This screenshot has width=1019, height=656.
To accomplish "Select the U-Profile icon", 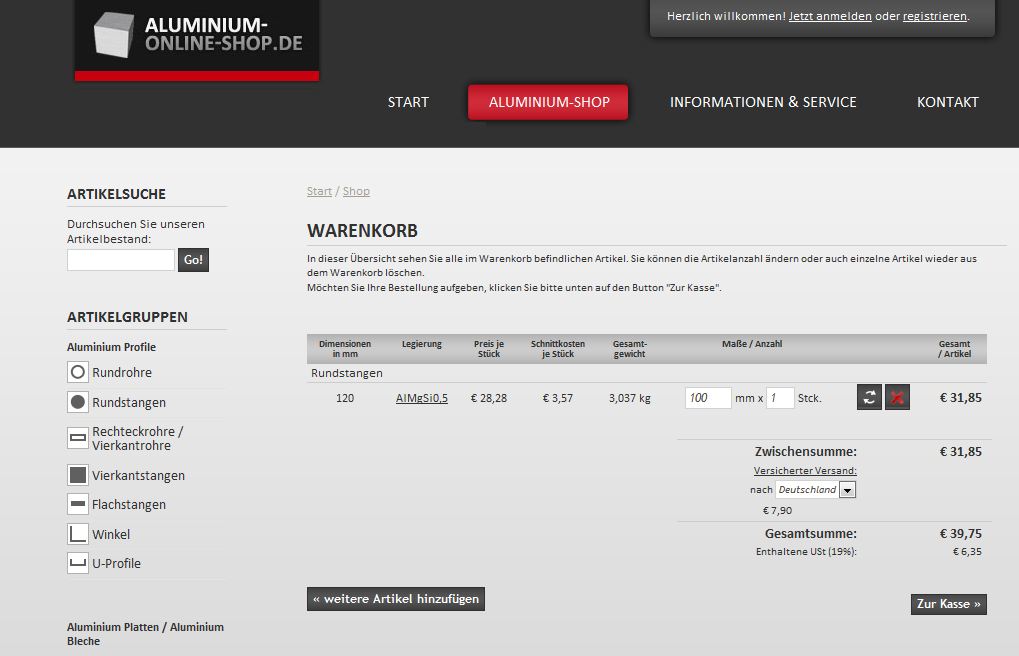I will [78, 563].
